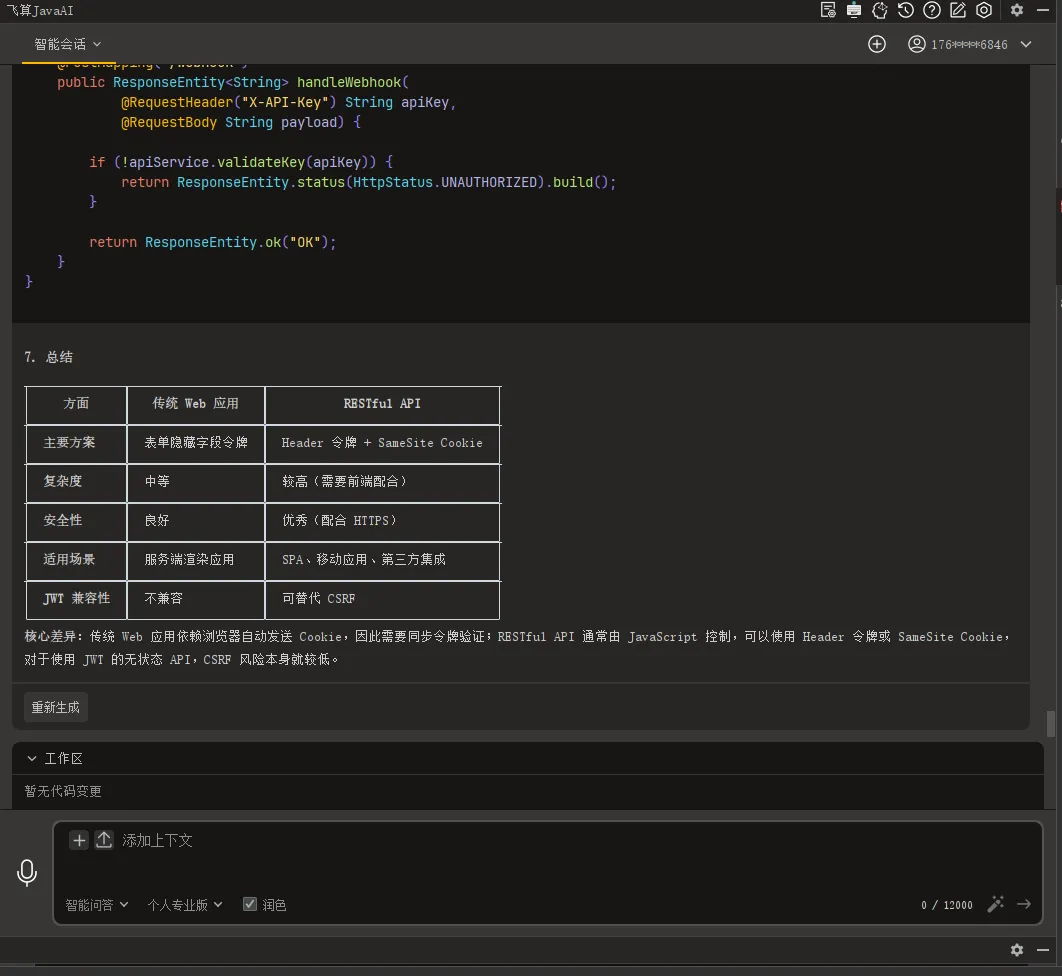Click the '不兼容' table cell

pyautogui.click(x=196, y=599)
